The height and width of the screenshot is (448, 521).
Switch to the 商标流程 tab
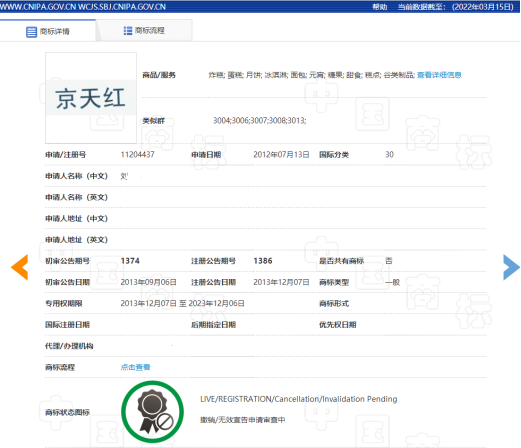tap(144, 31)
